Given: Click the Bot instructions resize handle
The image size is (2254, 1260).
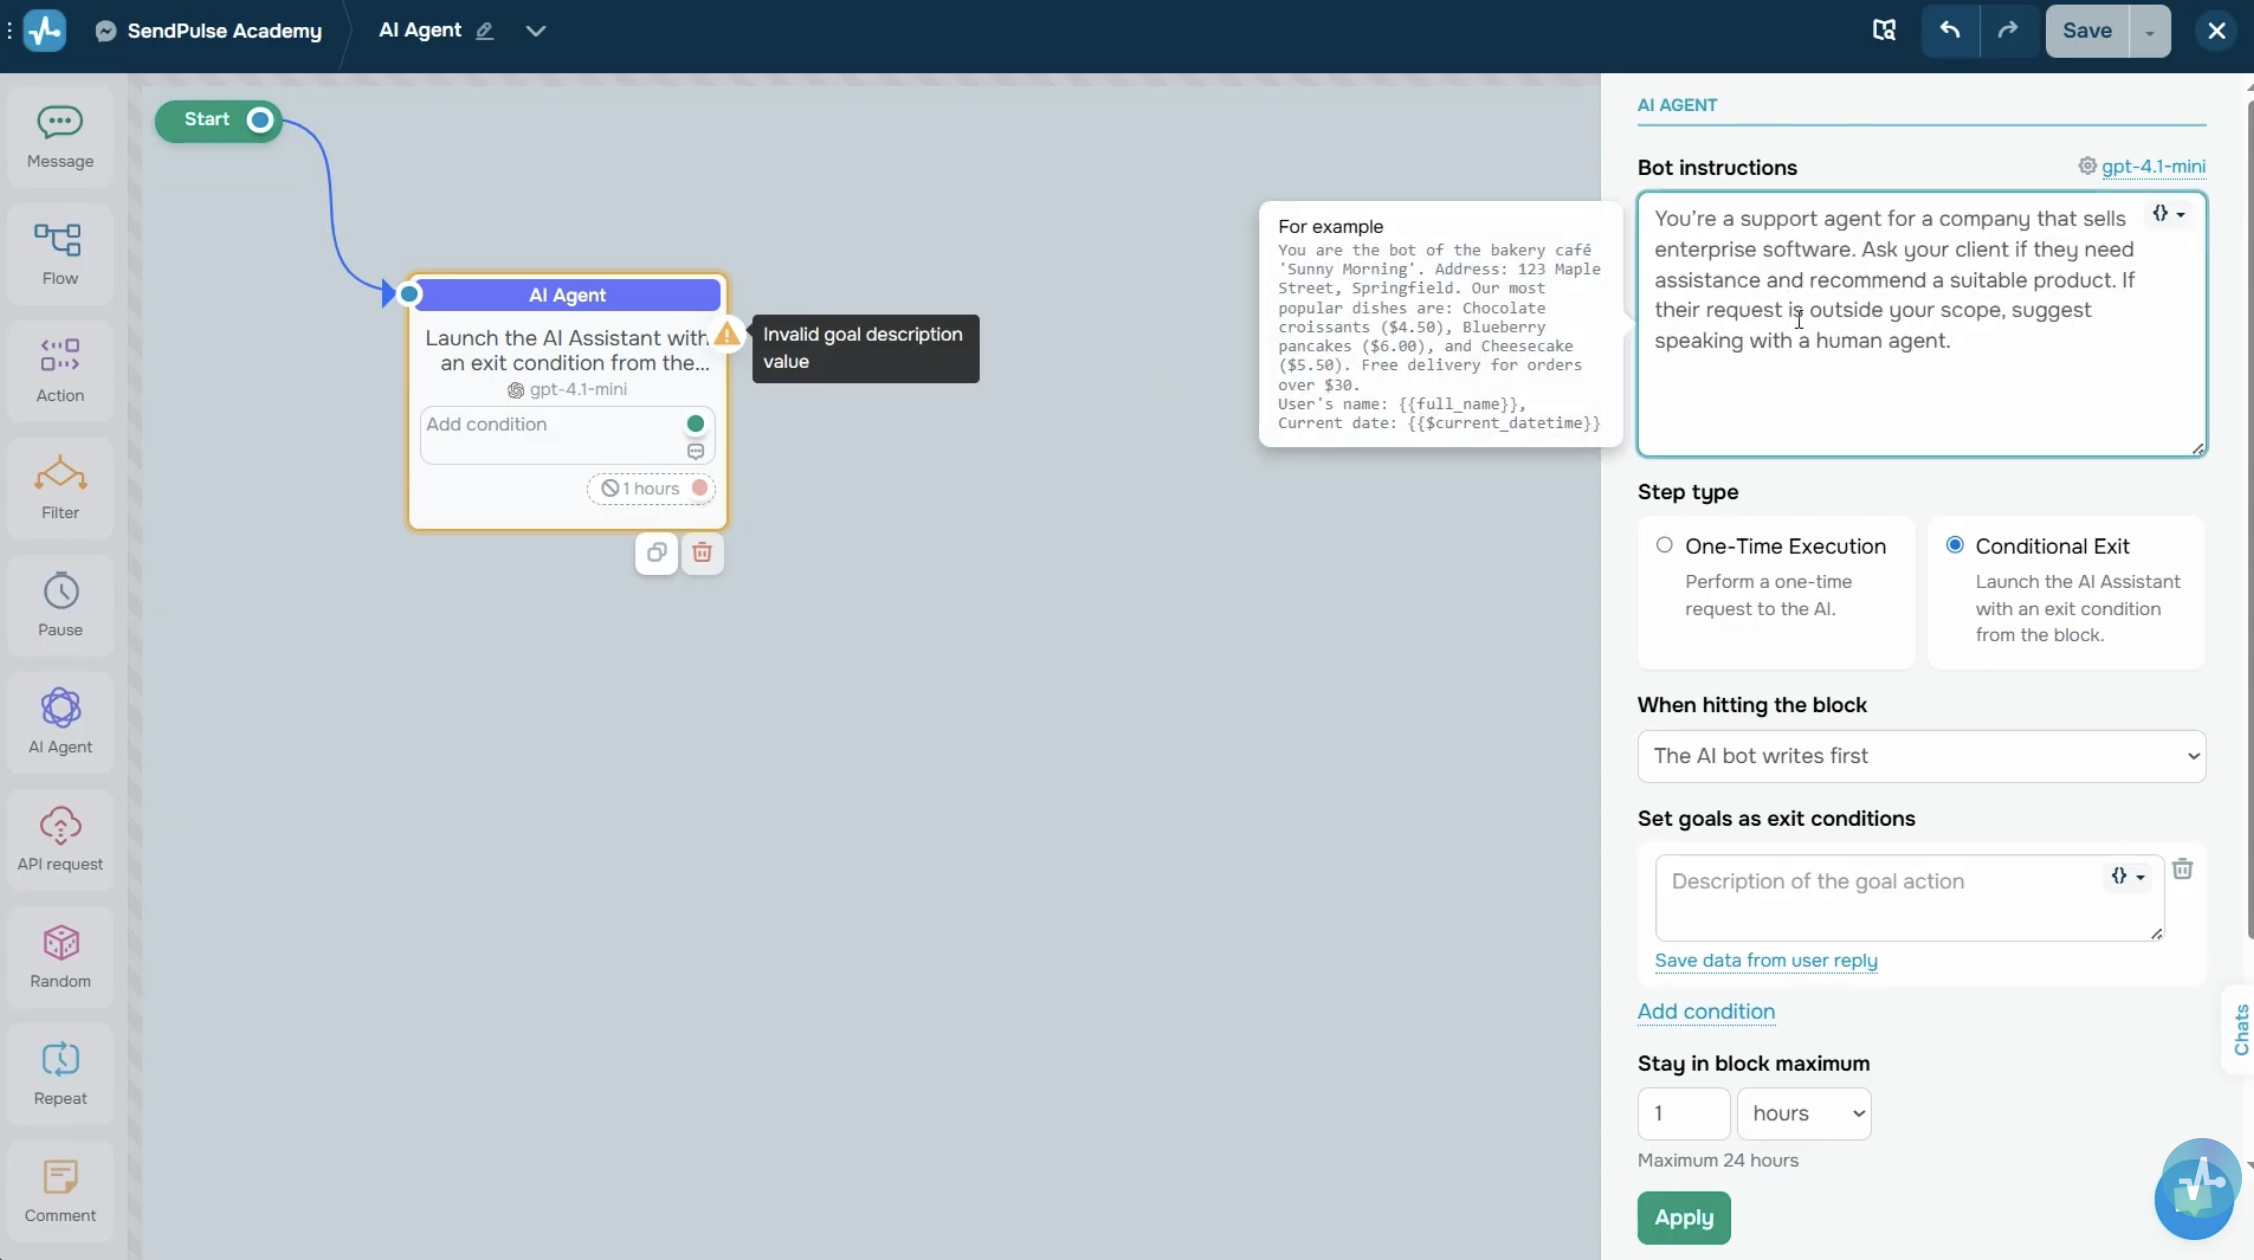Looking at the screenshot, I should coord(2197,448).
